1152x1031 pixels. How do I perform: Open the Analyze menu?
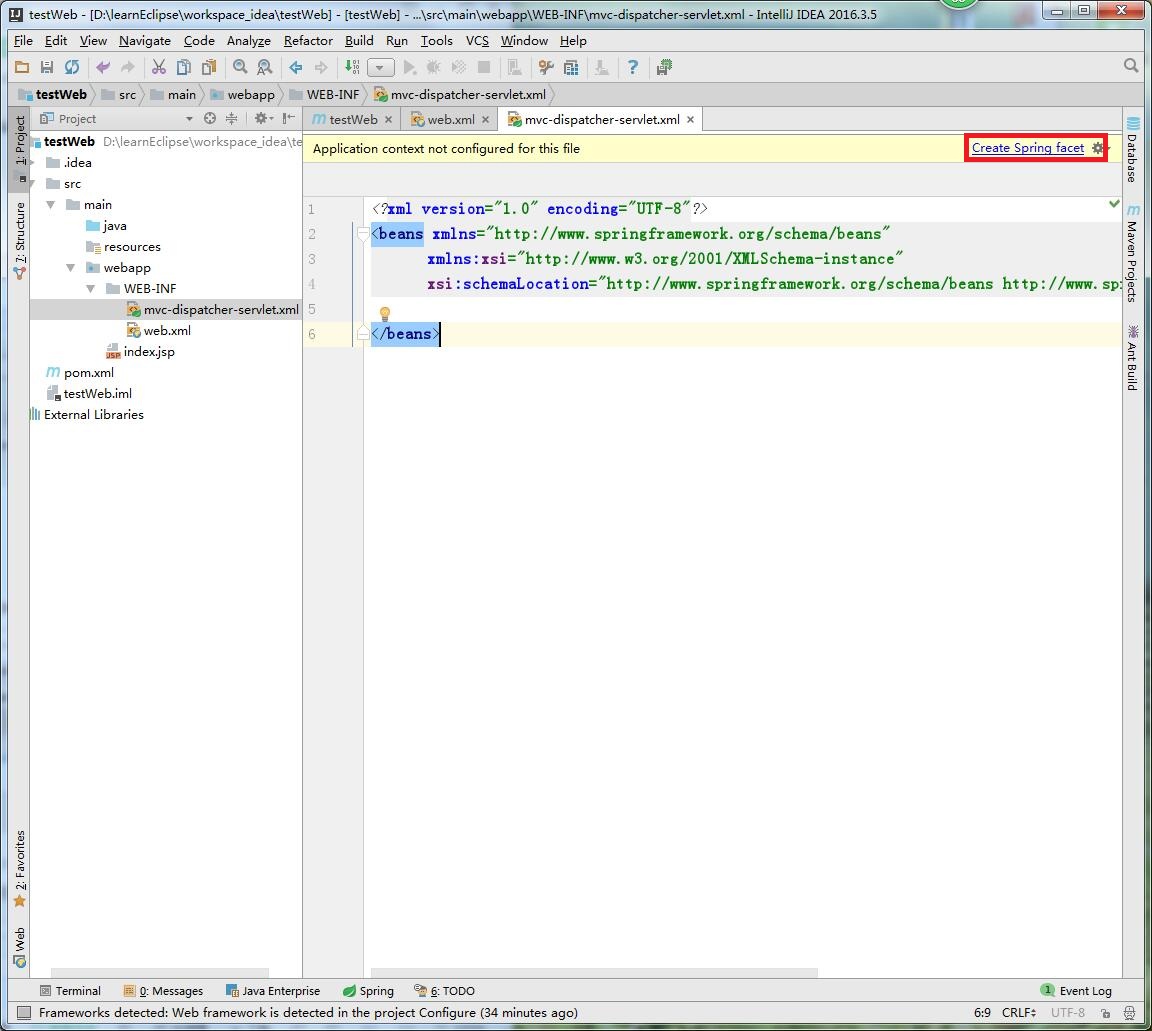248,40
